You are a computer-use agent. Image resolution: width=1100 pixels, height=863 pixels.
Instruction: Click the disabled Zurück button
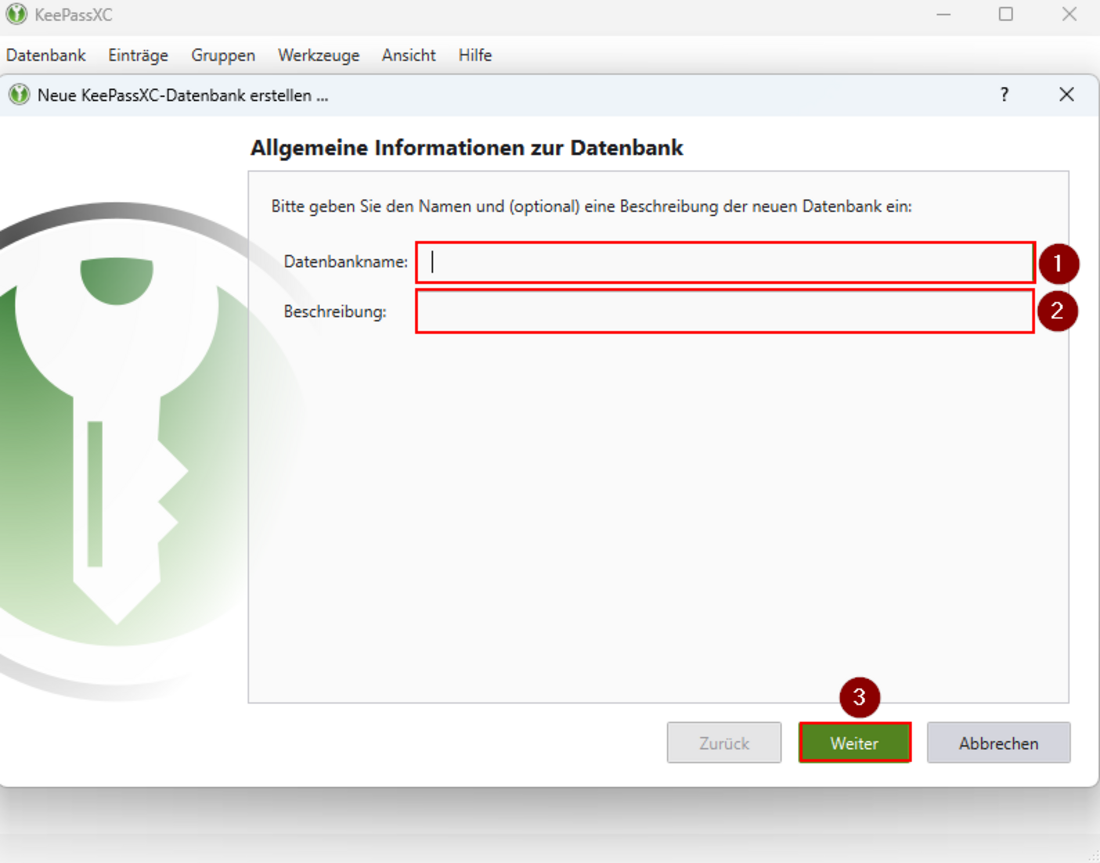click(724, 743)
